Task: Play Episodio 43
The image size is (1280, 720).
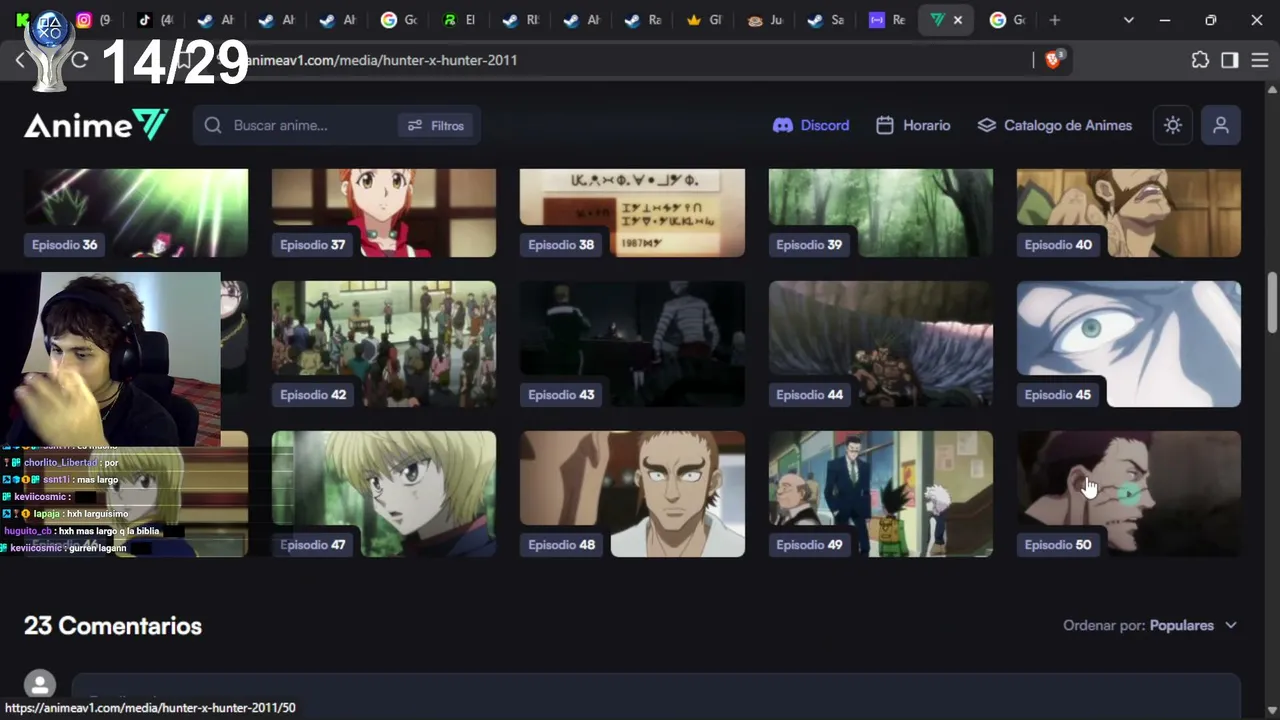Action: 632,344
